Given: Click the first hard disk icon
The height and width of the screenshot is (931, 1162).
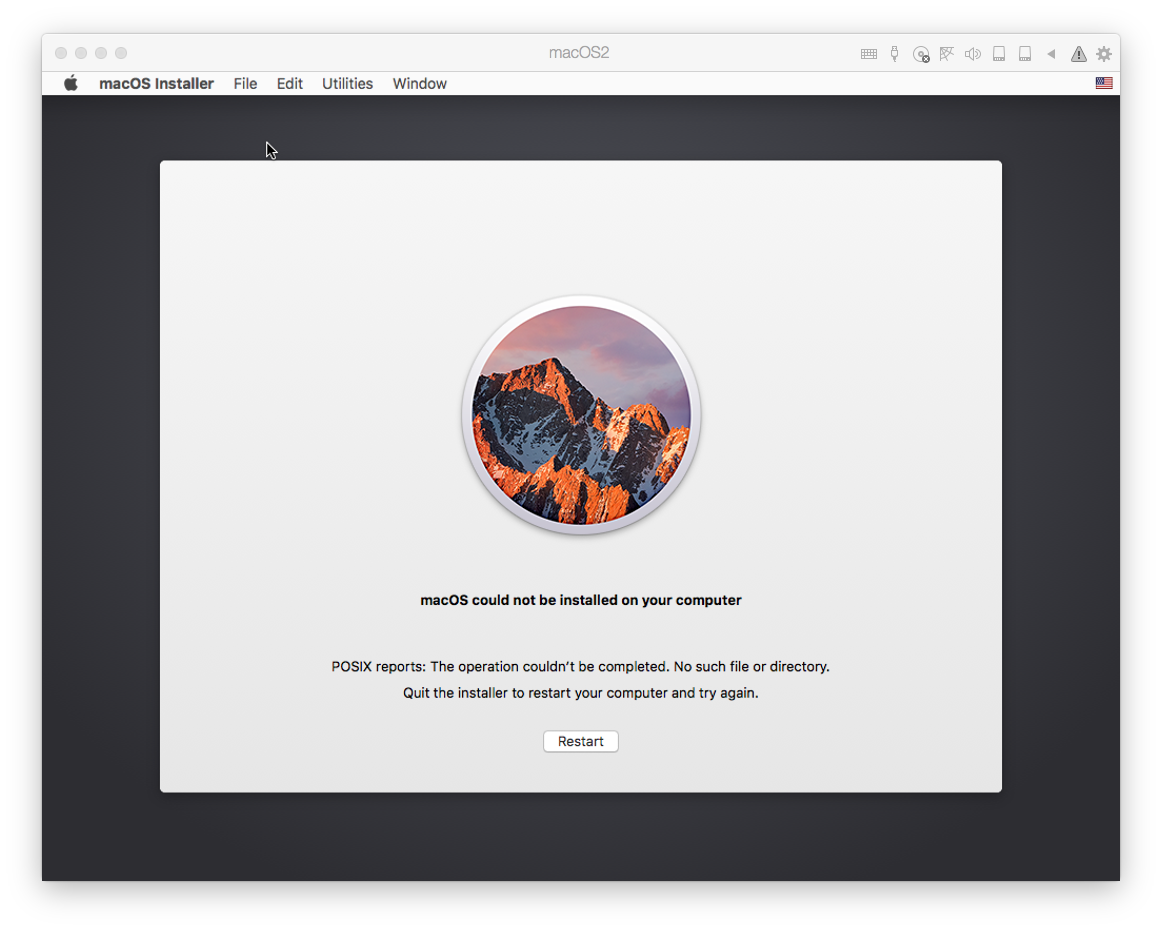Looking at the screenshot, I should point(999,53).
